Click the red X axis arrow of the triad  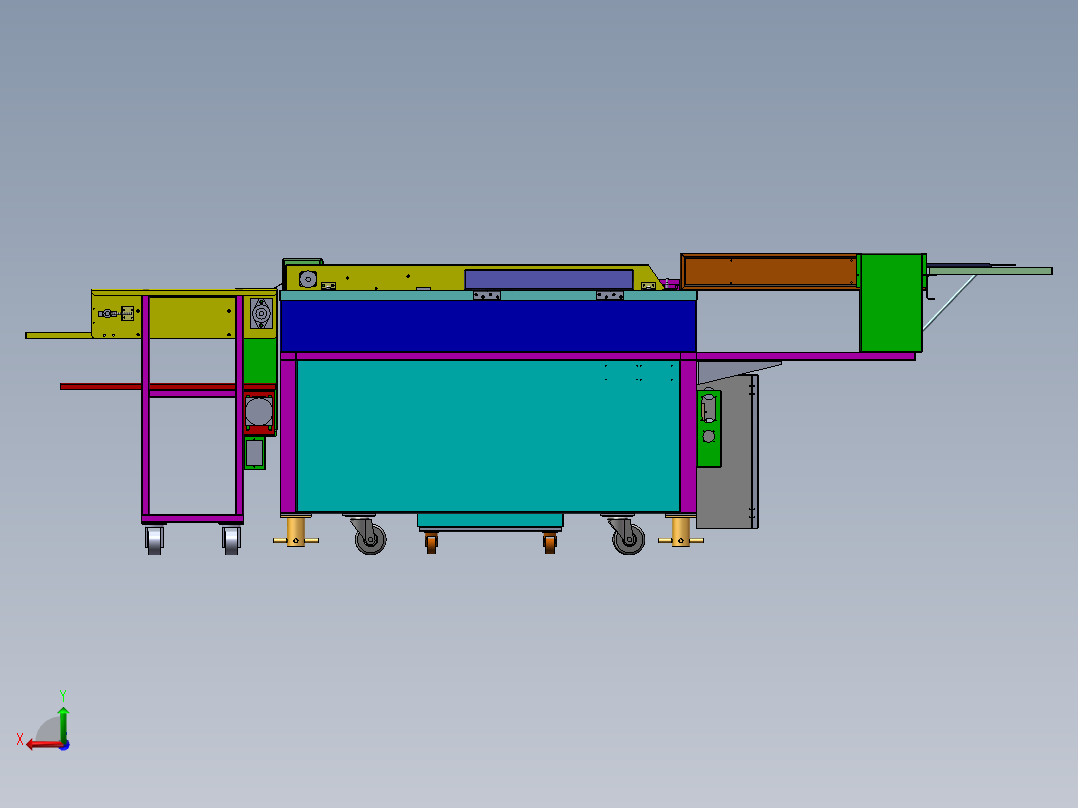coord(43,745)
